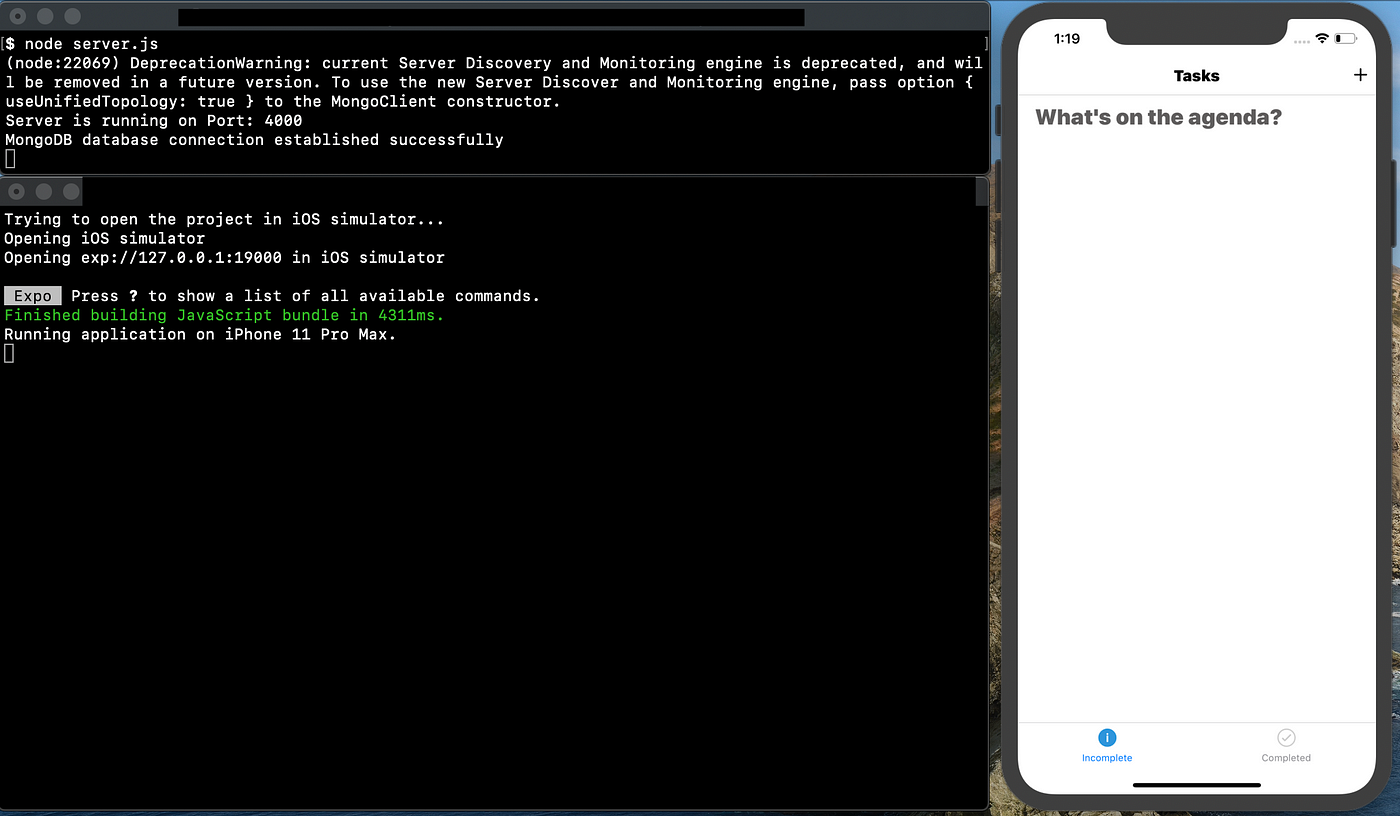The height and width of the screenshot is (816, 1400).
Task: Open the Incomplete tab icon
Action: coord(1107,738)
